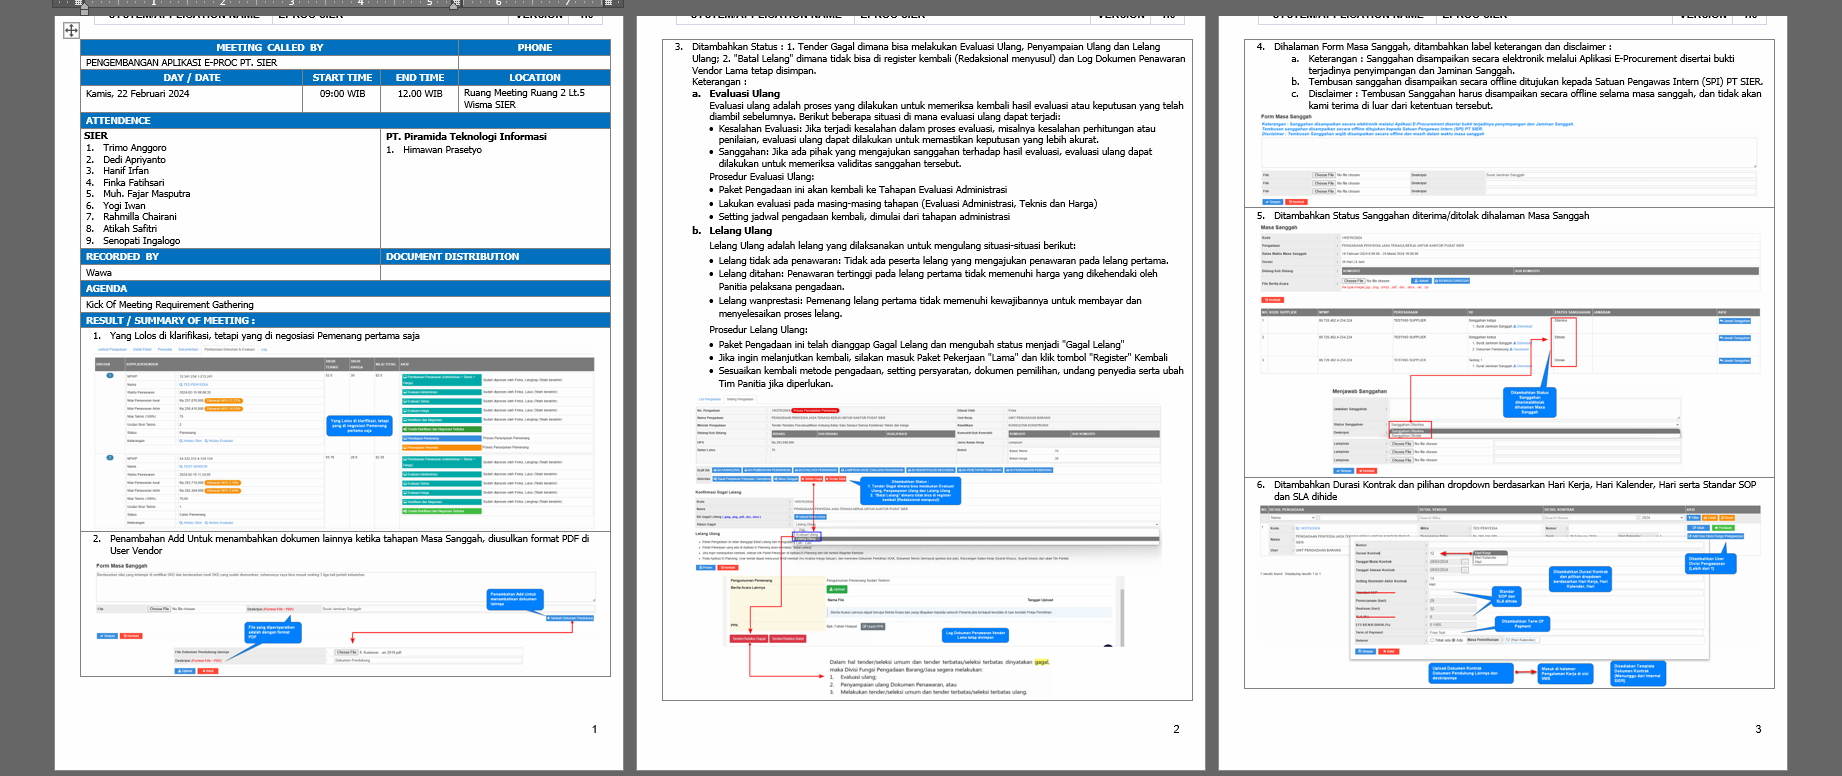Image resolution: width=1842 pixels, height=776 pixels.
Task: Click attendee name 'Himawan Prasetyo'
Action: 442,150
